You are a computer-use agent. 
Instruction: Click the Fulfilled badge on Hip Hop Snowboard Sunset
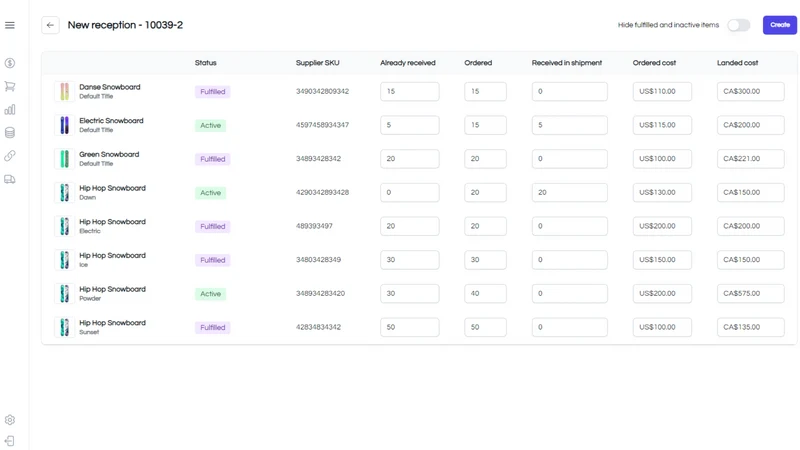click(212, 328)
